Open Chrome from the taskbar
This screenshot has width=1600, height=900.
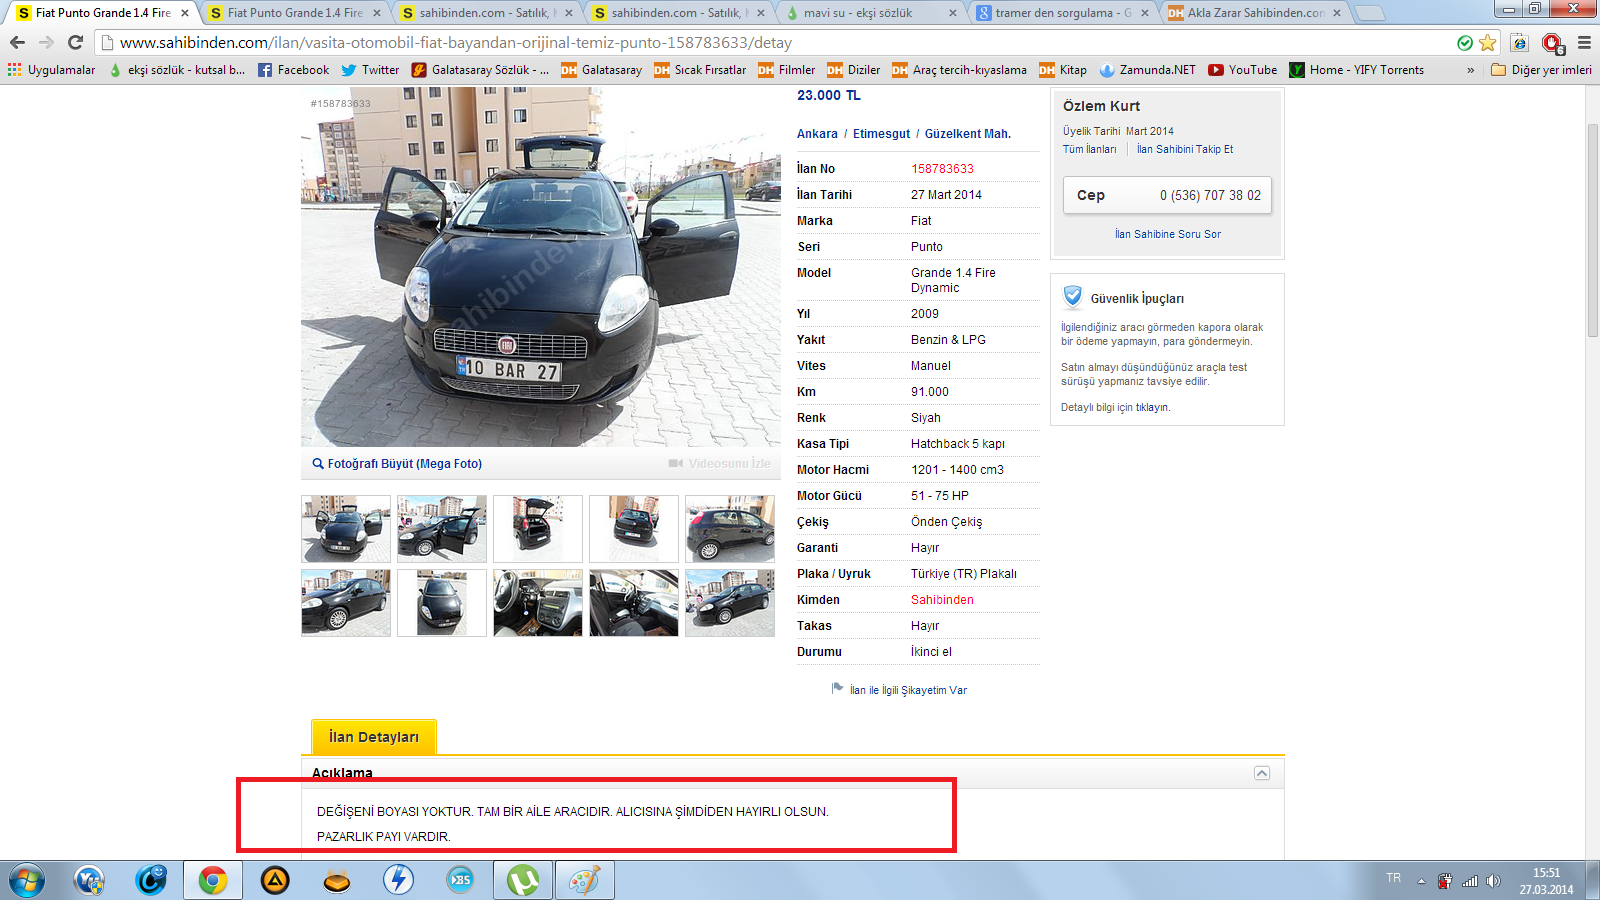[x=212, y=881]
